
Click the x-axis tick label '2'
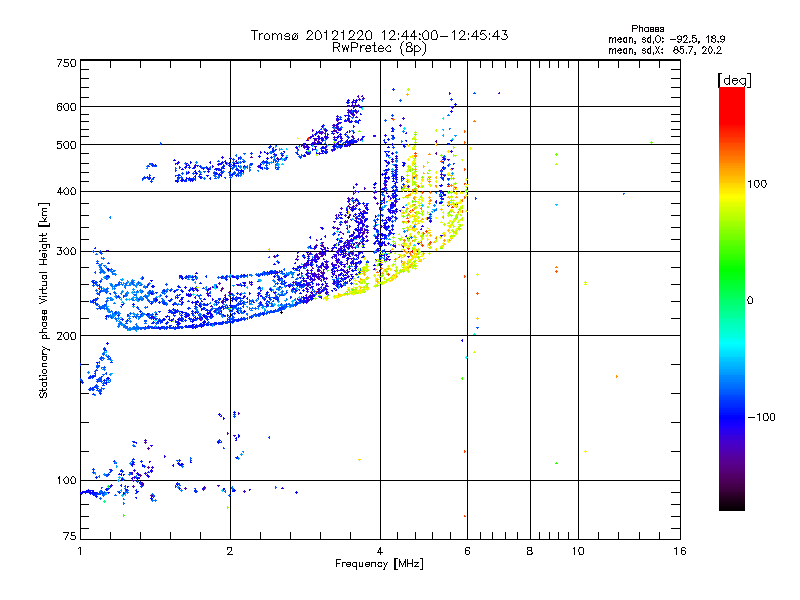coord(230,551)
